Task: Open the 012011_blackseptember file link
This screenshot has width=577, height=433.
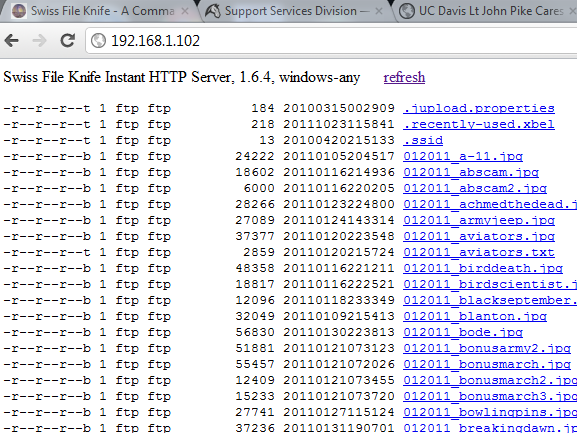Action: pos(490,300)
